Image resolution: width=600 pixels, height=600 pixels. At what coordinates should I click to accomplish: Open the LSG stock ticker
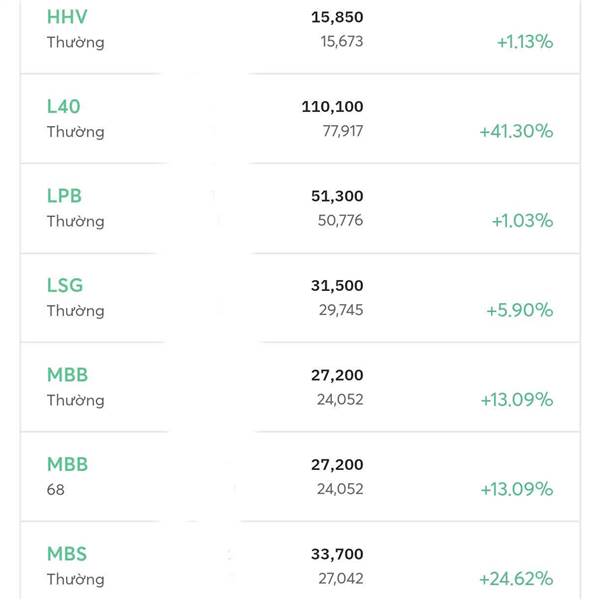[x=65, y=285]
